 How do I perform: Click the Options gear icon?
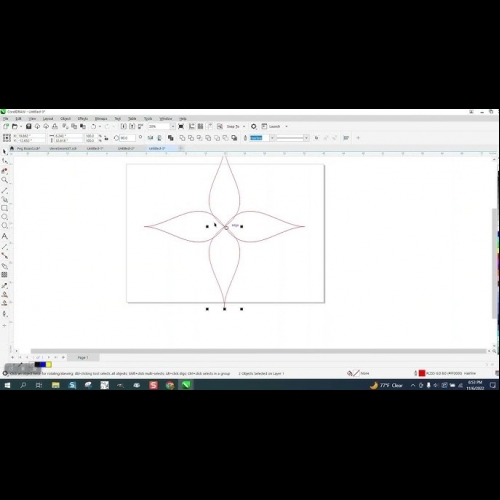click(x=254, y=126)
